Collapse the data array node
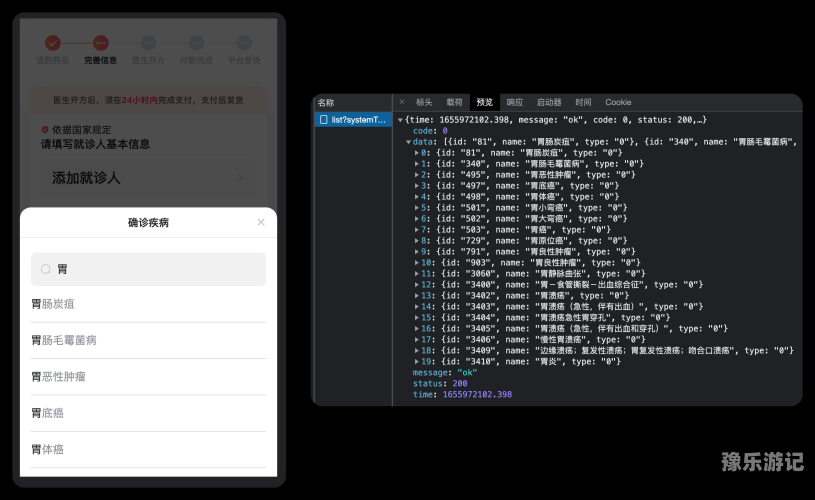The image size is (815, 500). [409, 142]
